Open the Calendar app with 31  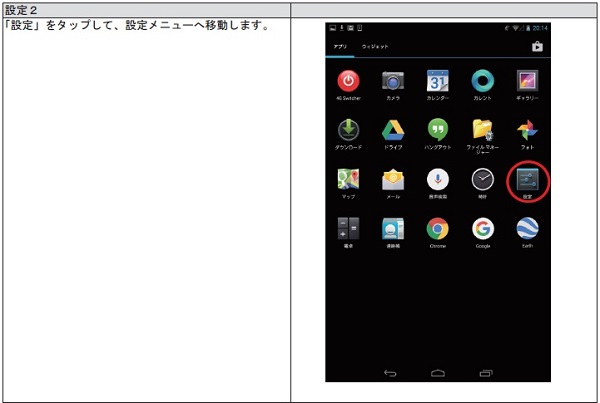pyautogui.click(x=438, y=81)
